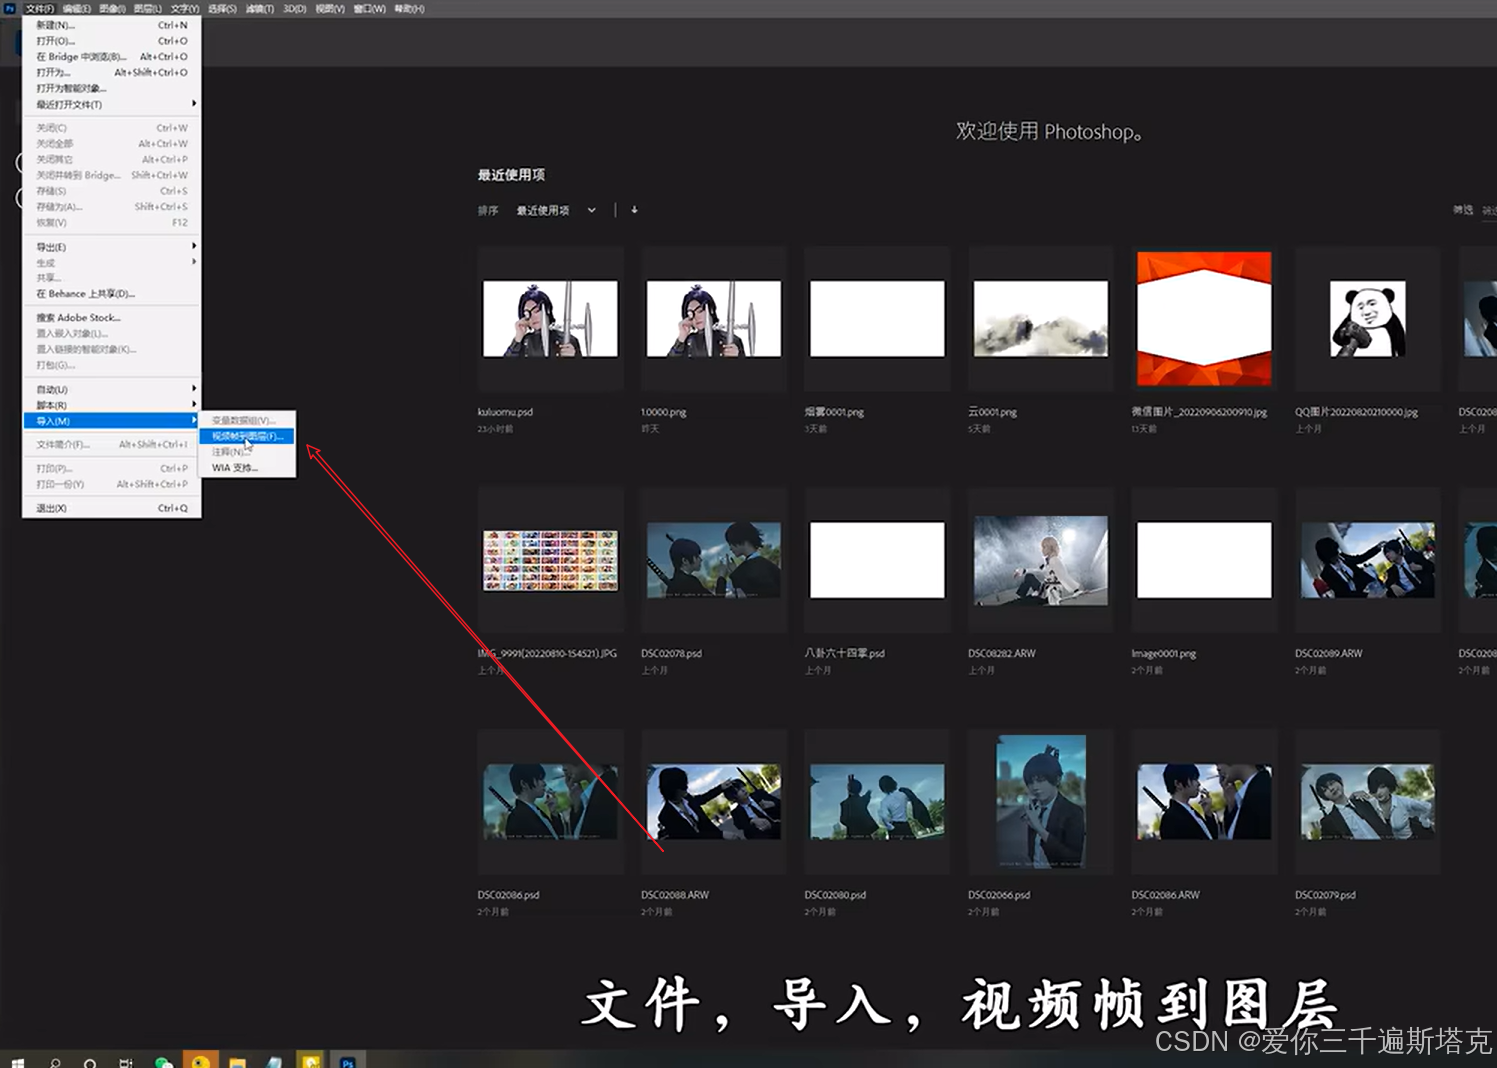Expand the 最近打开文件(T) submenu

point(112,104)
